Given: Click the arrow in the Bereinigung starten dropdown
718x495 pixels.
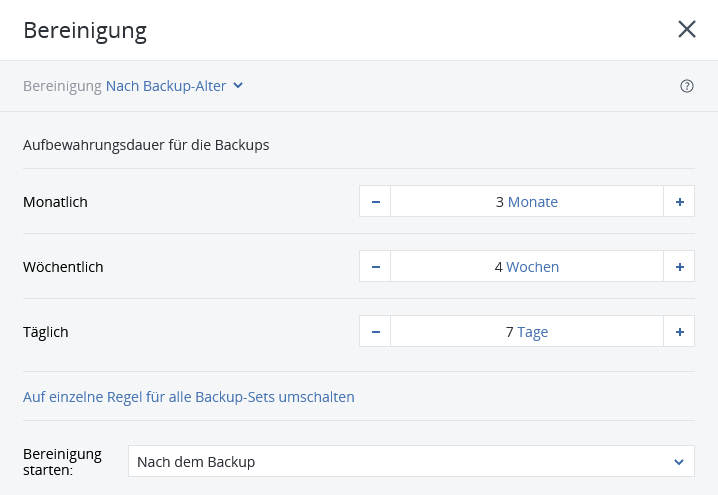Looking at the screenshot, I should (679, 462).
